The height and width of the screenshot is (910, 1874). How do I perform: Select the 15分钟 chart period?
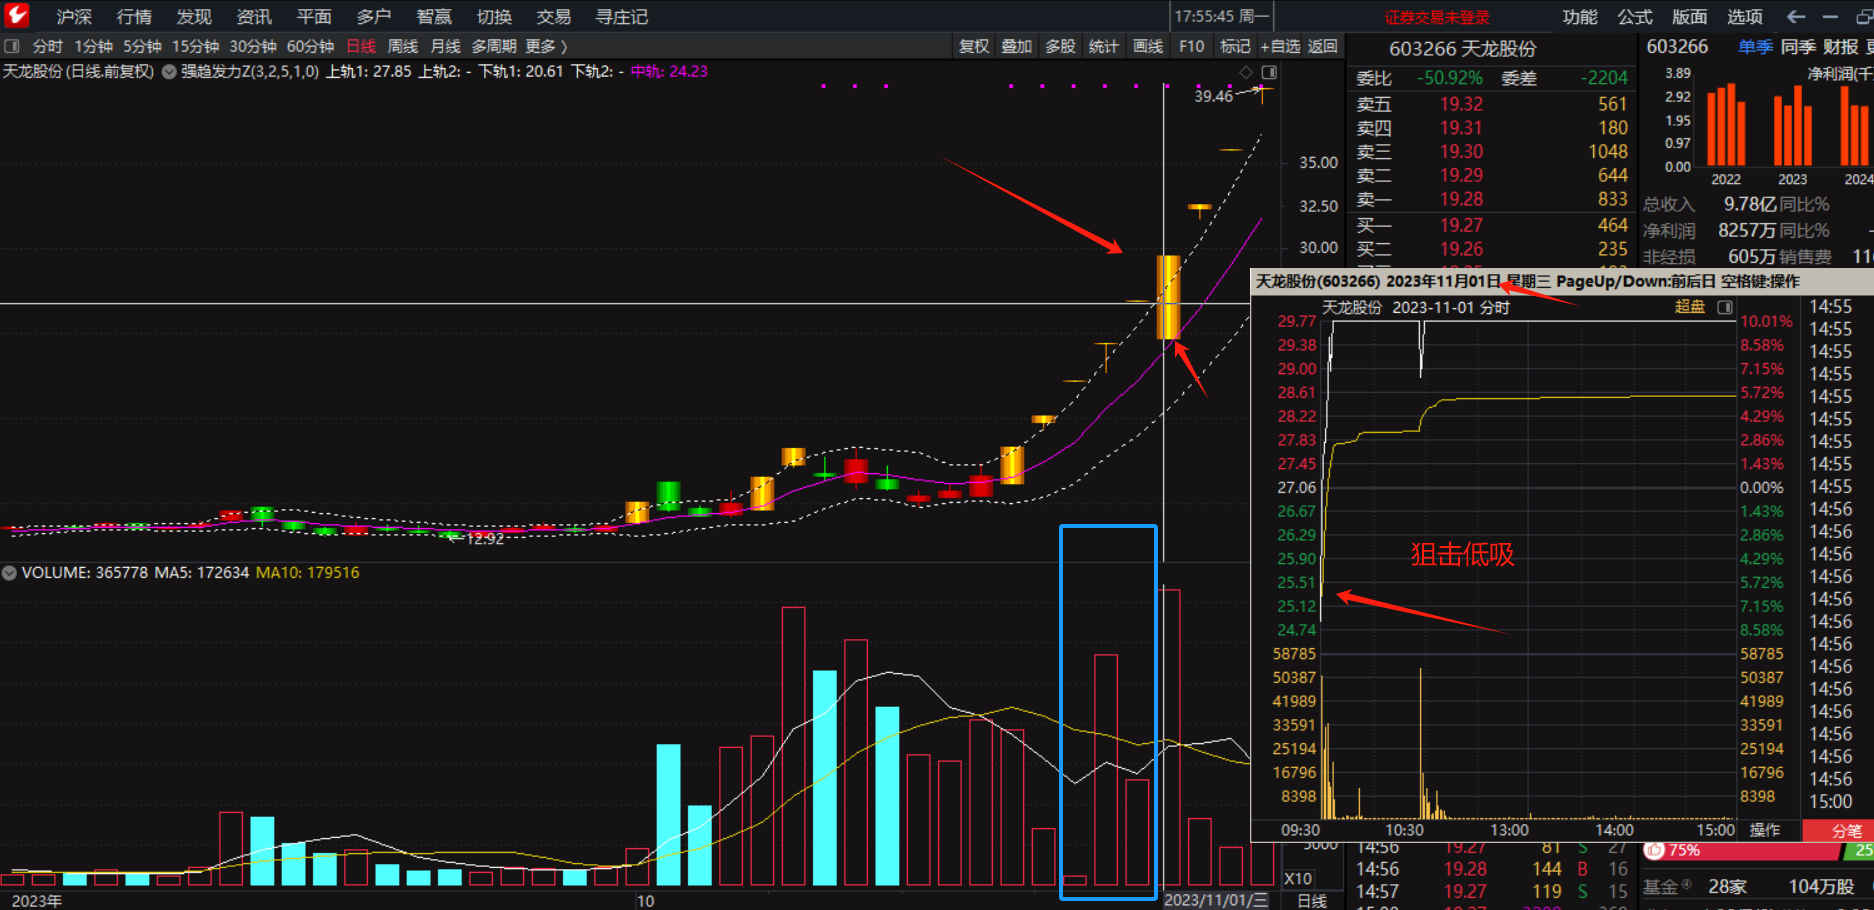[195, 46]
